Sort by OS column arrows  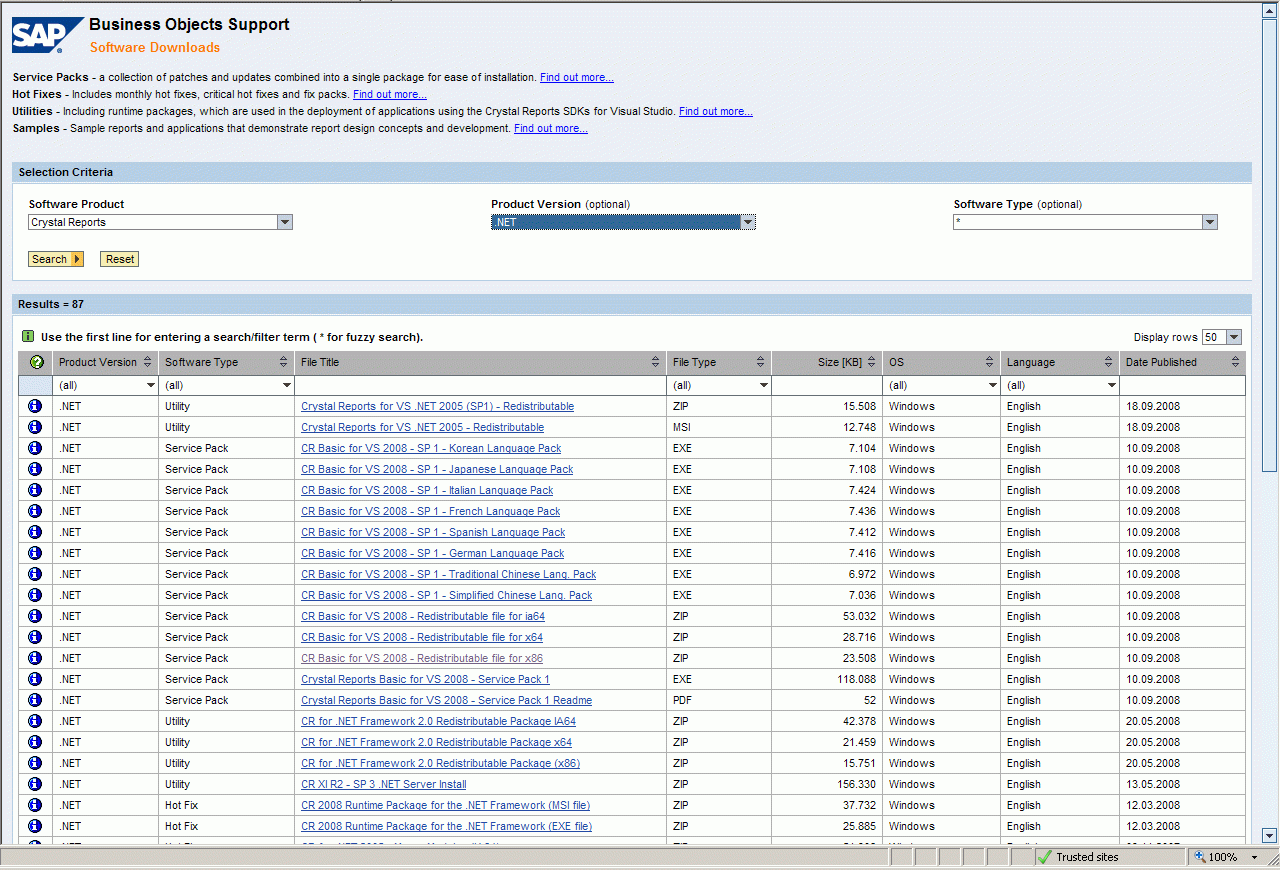[x=990, y=362]
